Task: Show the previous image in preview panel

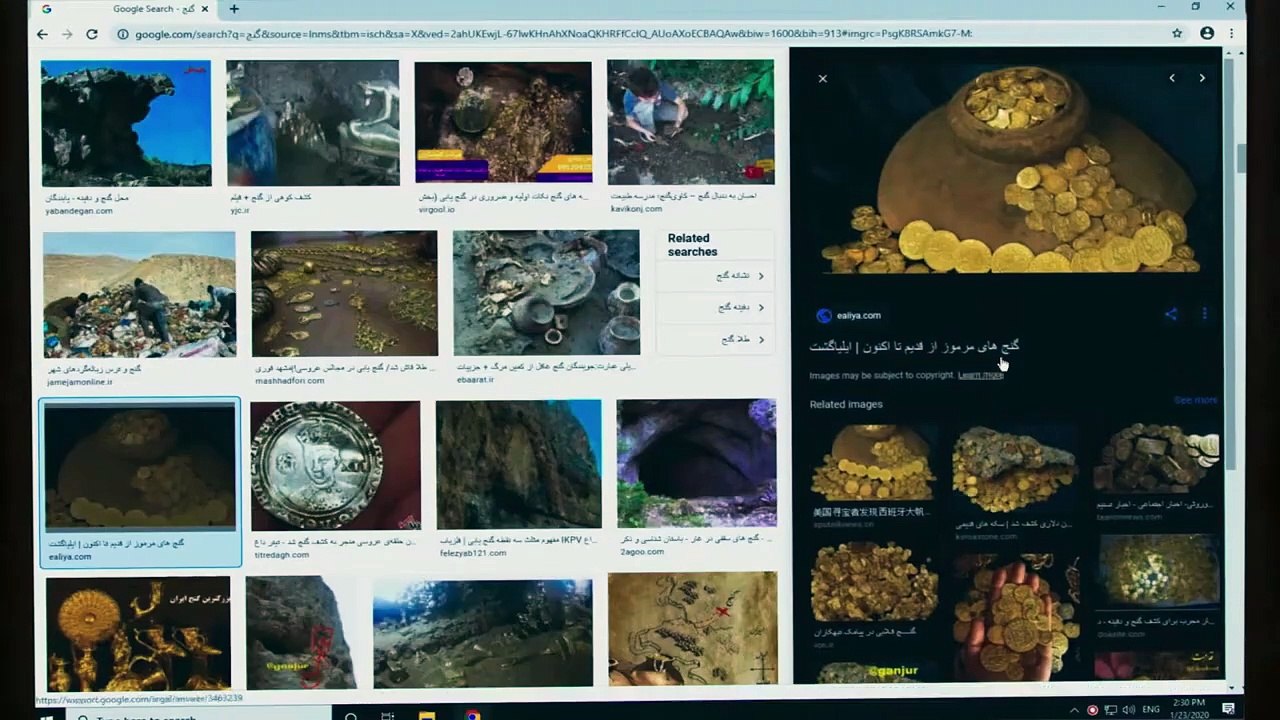Action: (x=1172, y=78)
